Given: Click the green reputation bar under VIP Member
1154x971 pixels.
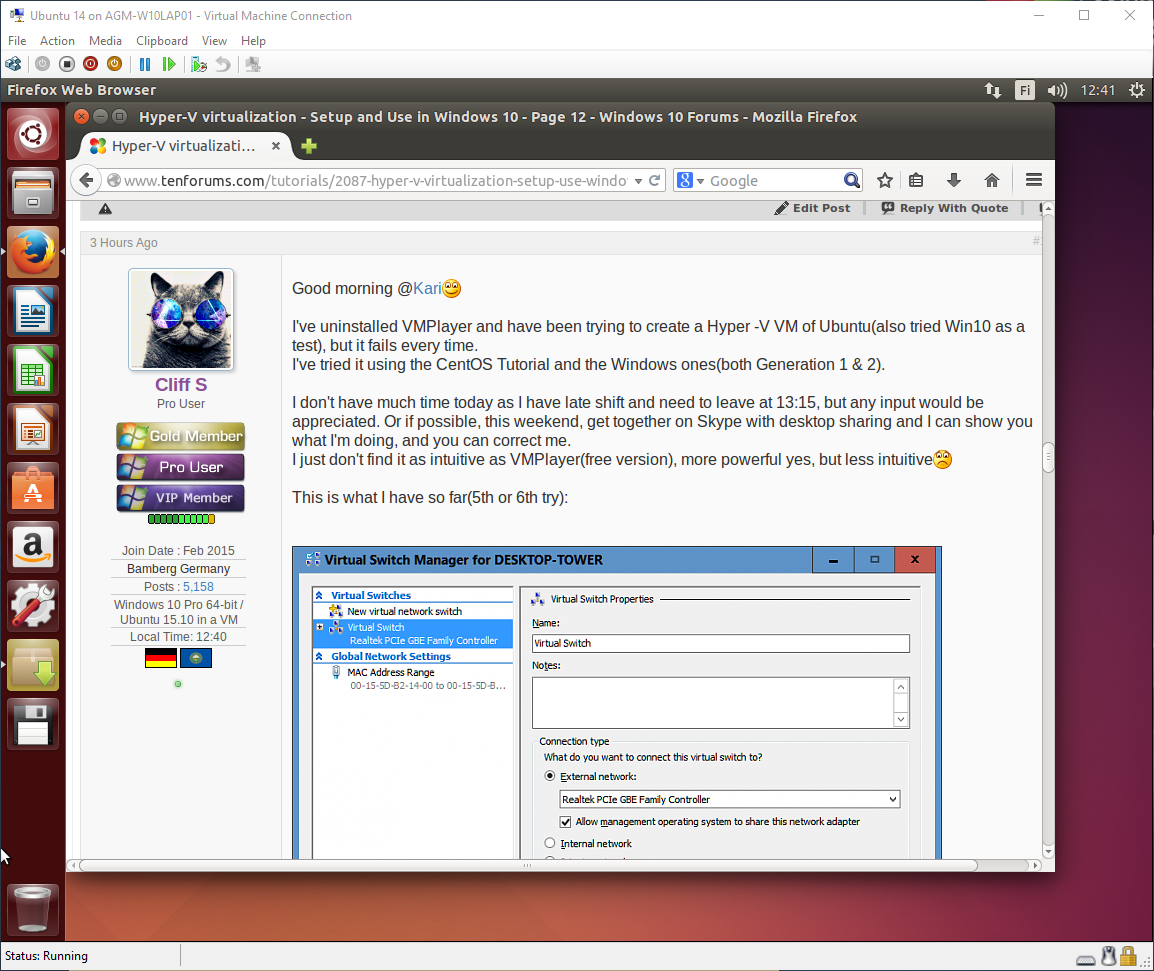Looking at the screenshot, I should (181, 519).
